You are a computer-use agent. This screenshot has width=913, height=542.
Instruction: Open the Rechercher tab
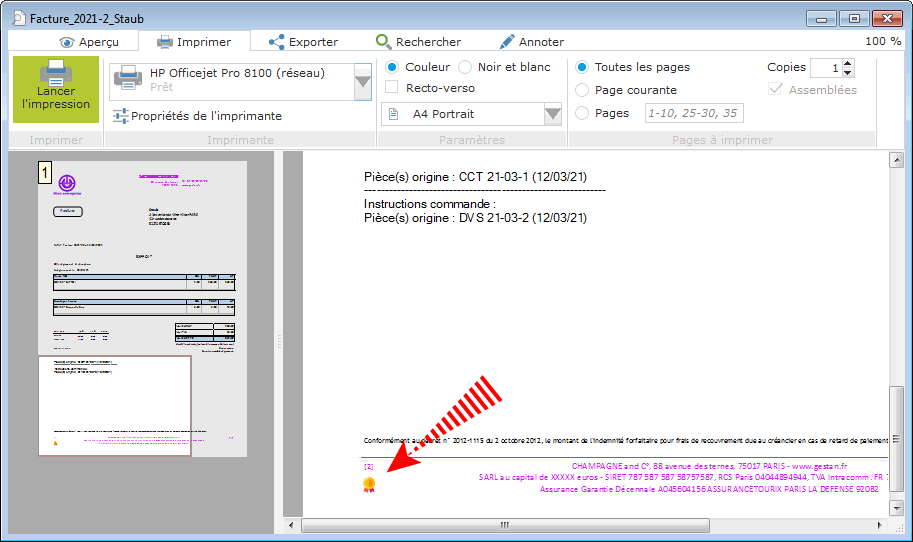point(418,42)
